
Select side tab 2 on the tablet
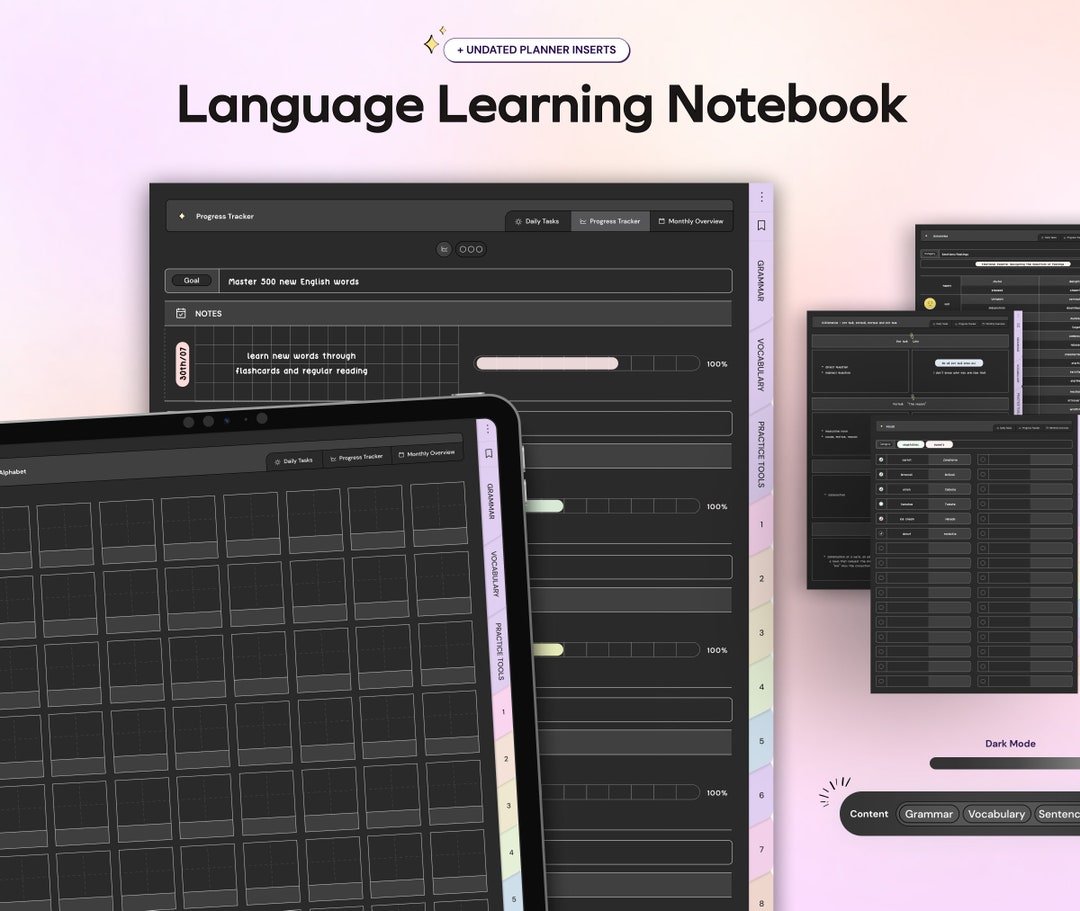click(506, 759)
